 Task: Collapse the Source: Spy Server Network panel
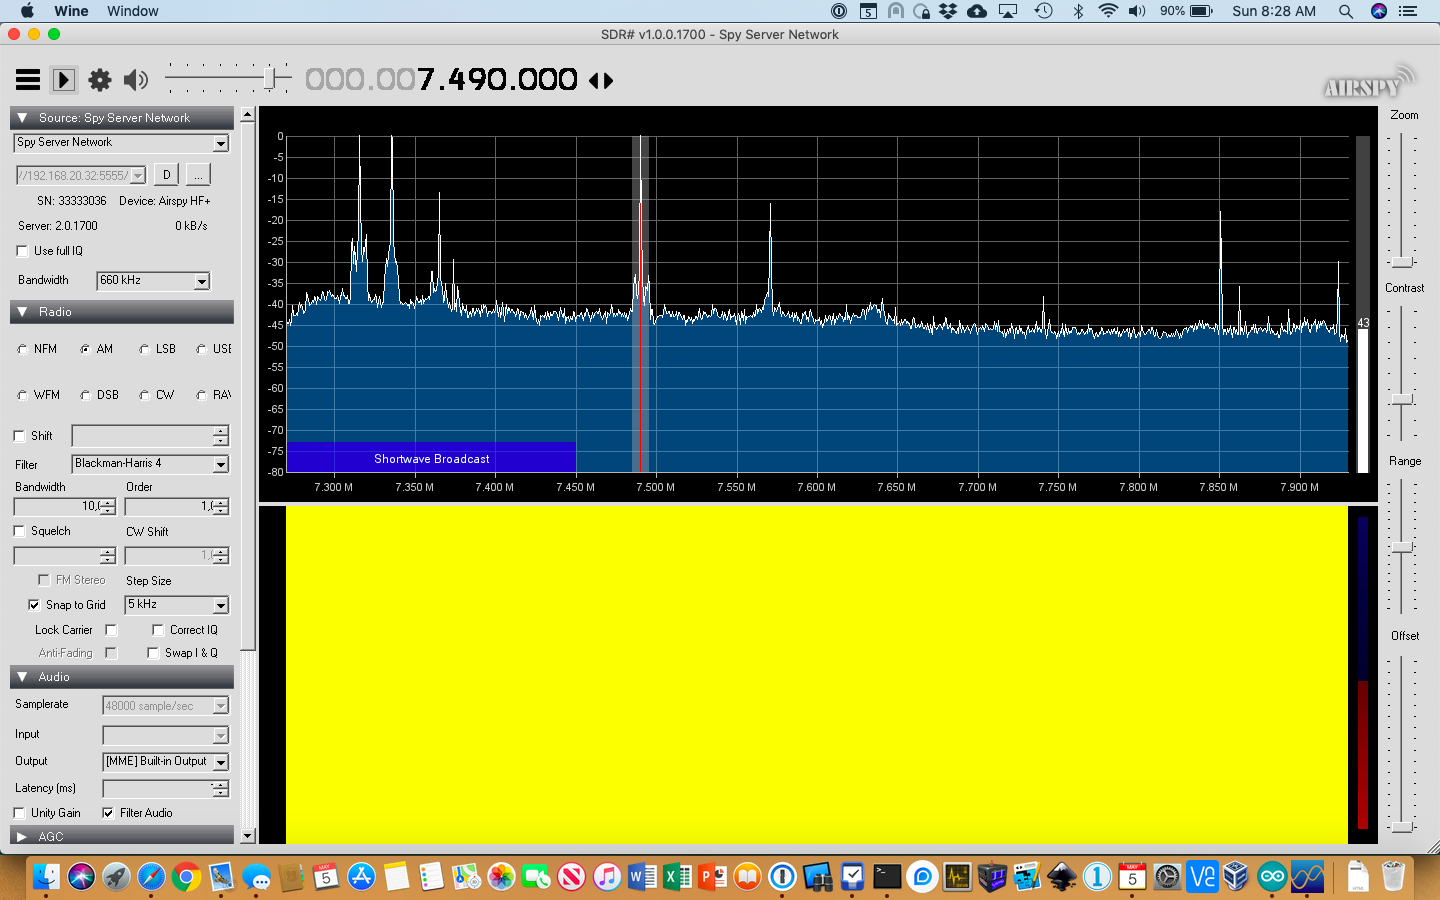[22, 118]
